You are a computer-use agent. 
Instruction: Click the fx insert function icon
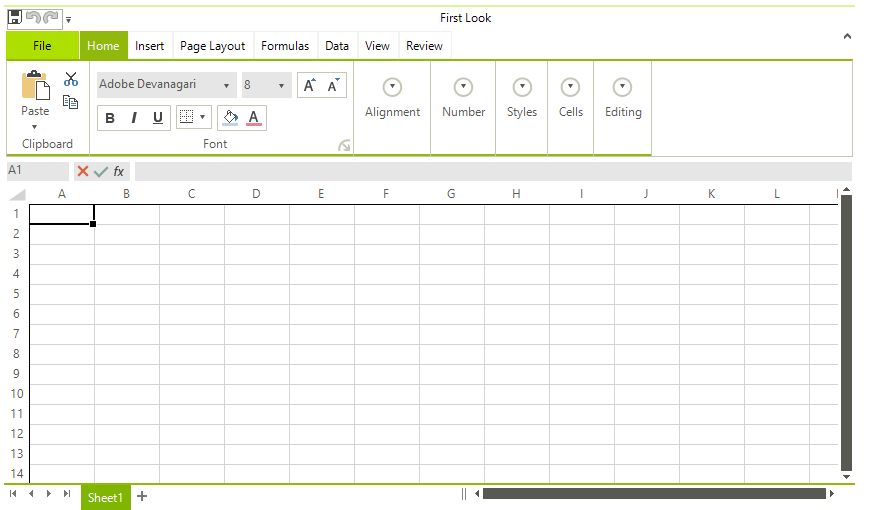(119, 171)
